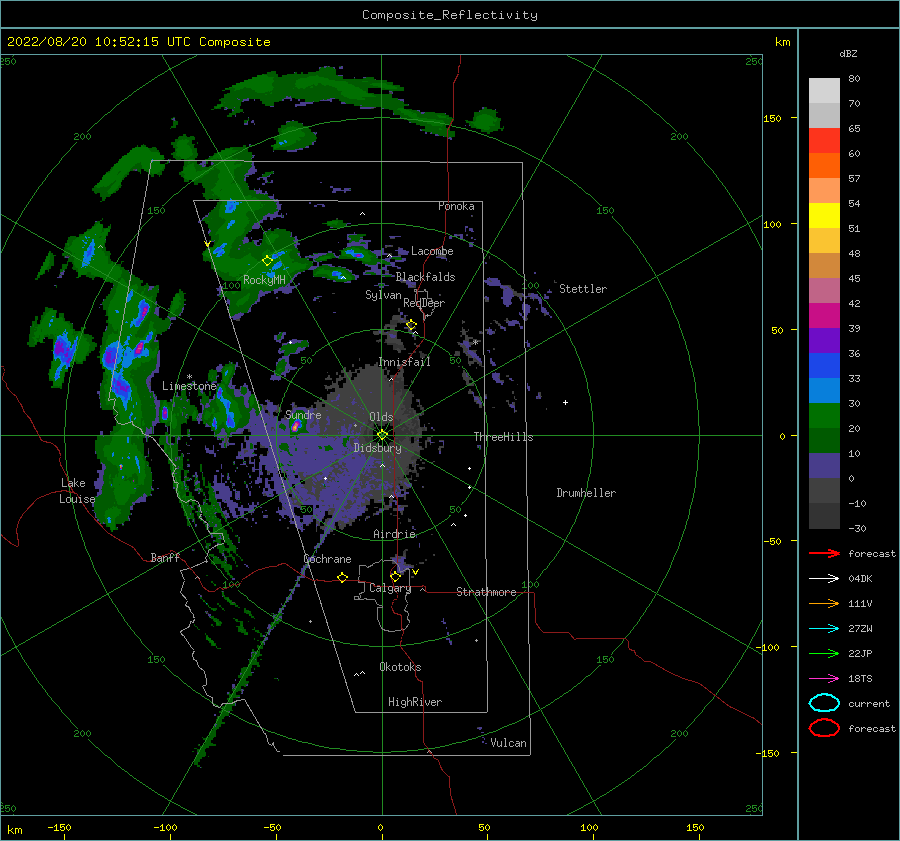The image size is (900, 841).
Task: Click the 18TS legend text
Action: coord(860,679)
